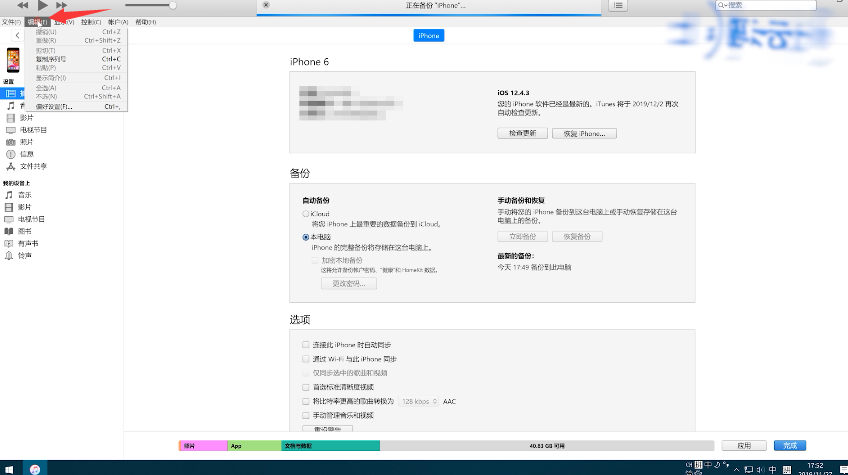Toggle sync only checked songs and videos

306,373
